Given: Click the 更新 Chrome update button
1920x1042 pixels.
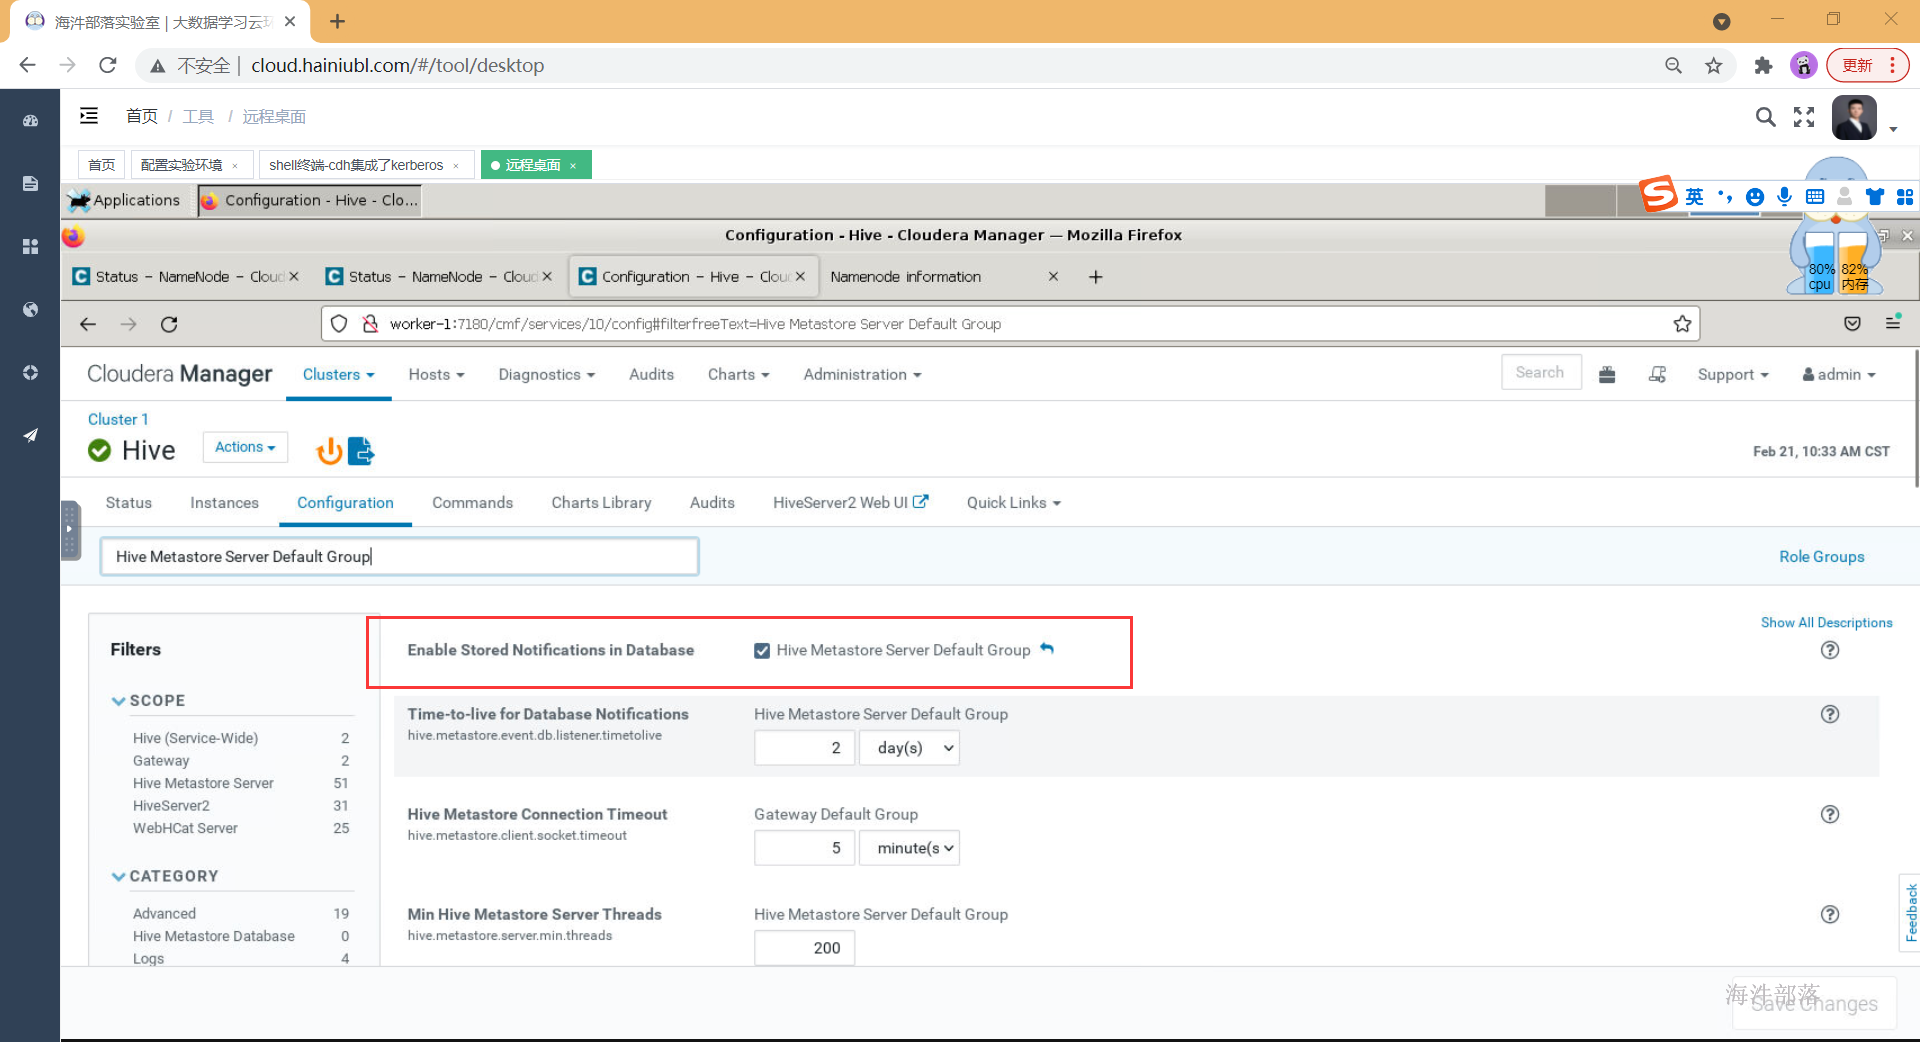Looking at the screenshot, I should [1867, 65].
